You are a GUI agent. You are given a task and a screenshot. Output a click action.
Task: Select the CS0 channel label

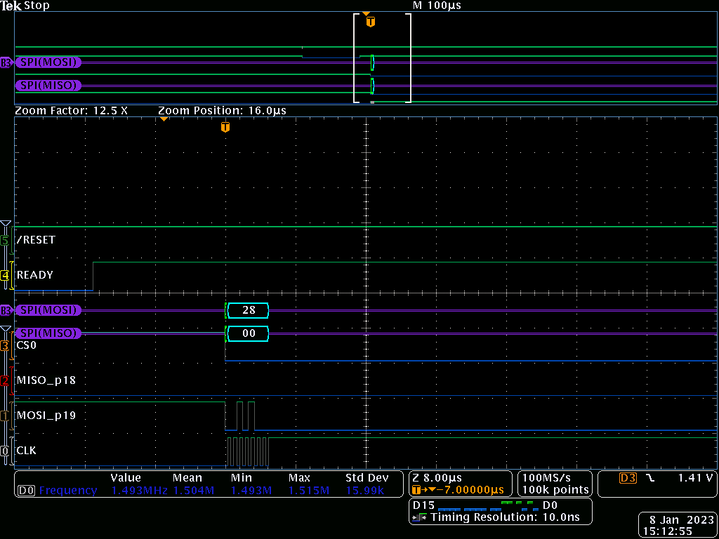26,345
